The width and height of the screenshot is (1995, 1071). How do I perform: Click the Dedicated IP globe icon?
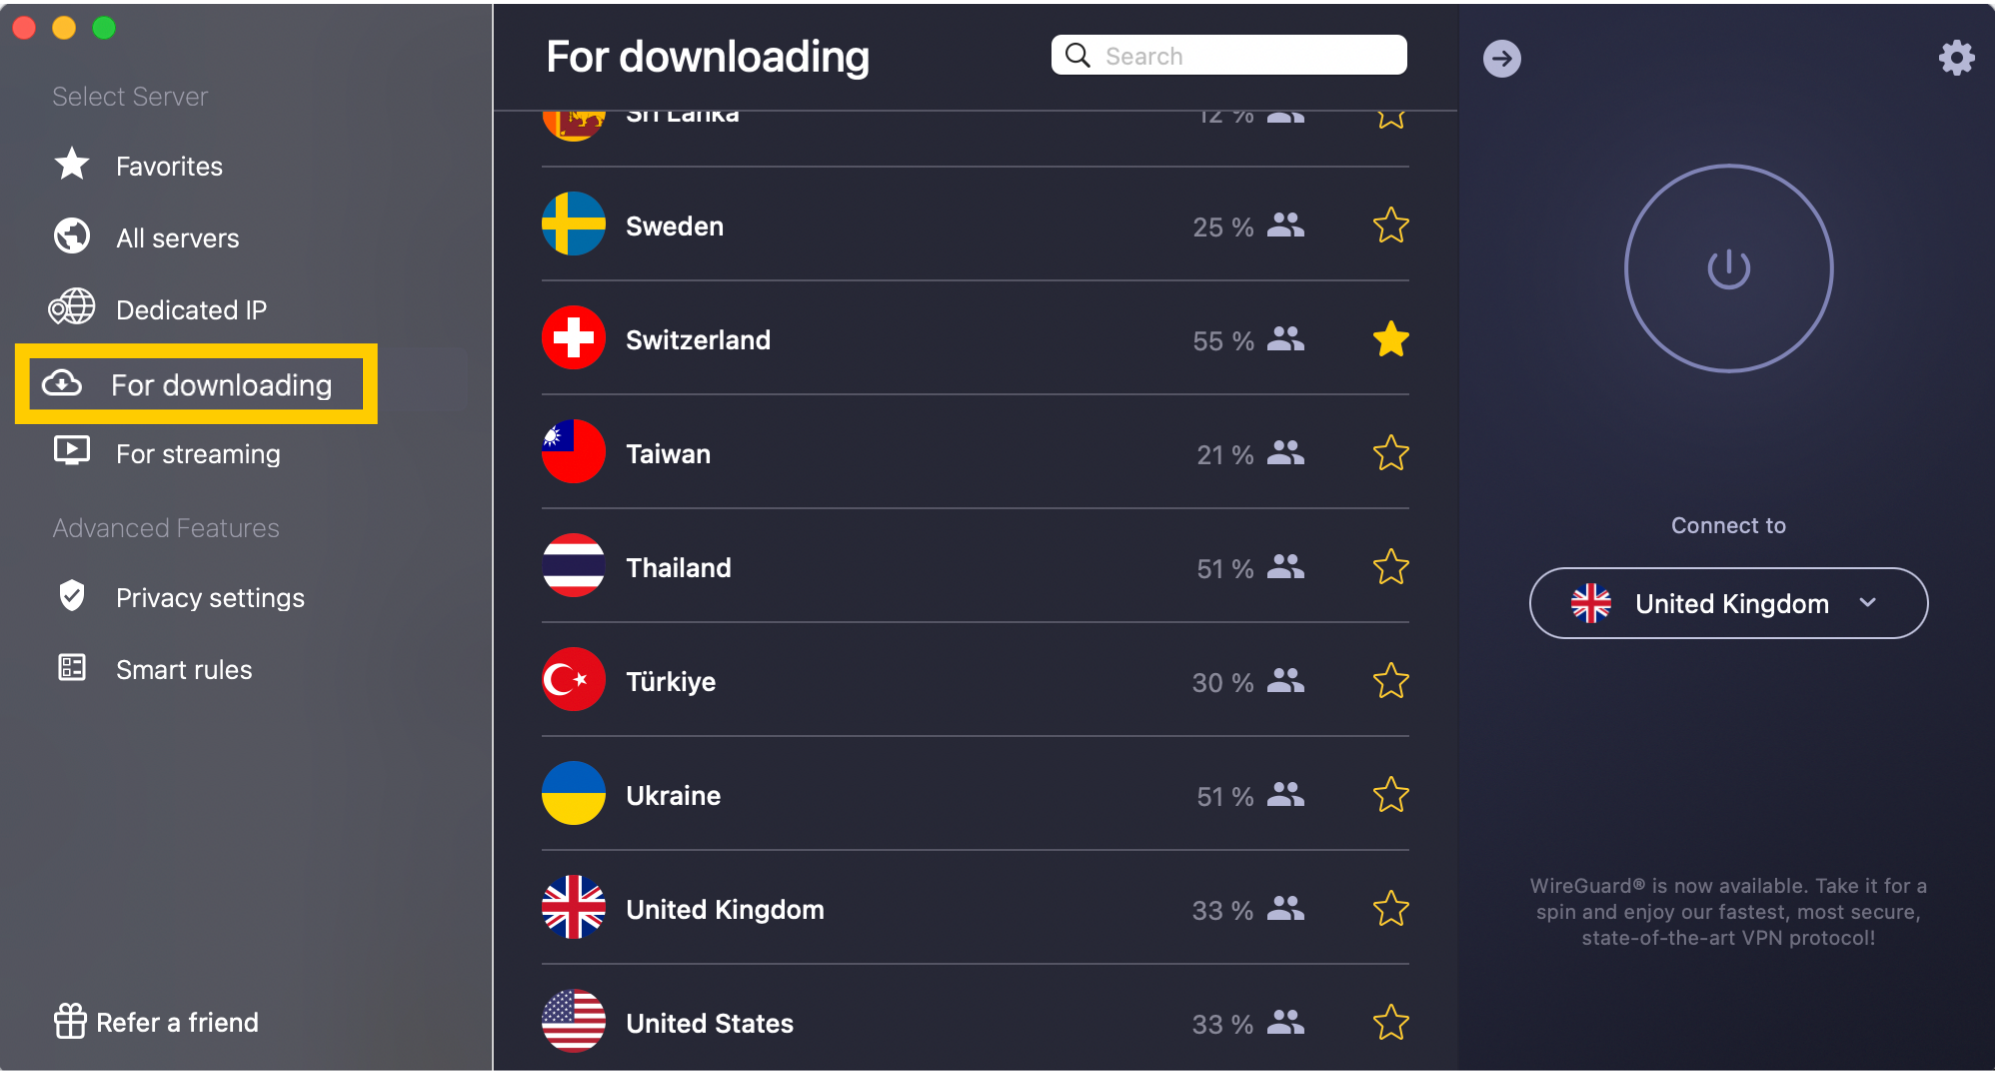pos(72,309)
